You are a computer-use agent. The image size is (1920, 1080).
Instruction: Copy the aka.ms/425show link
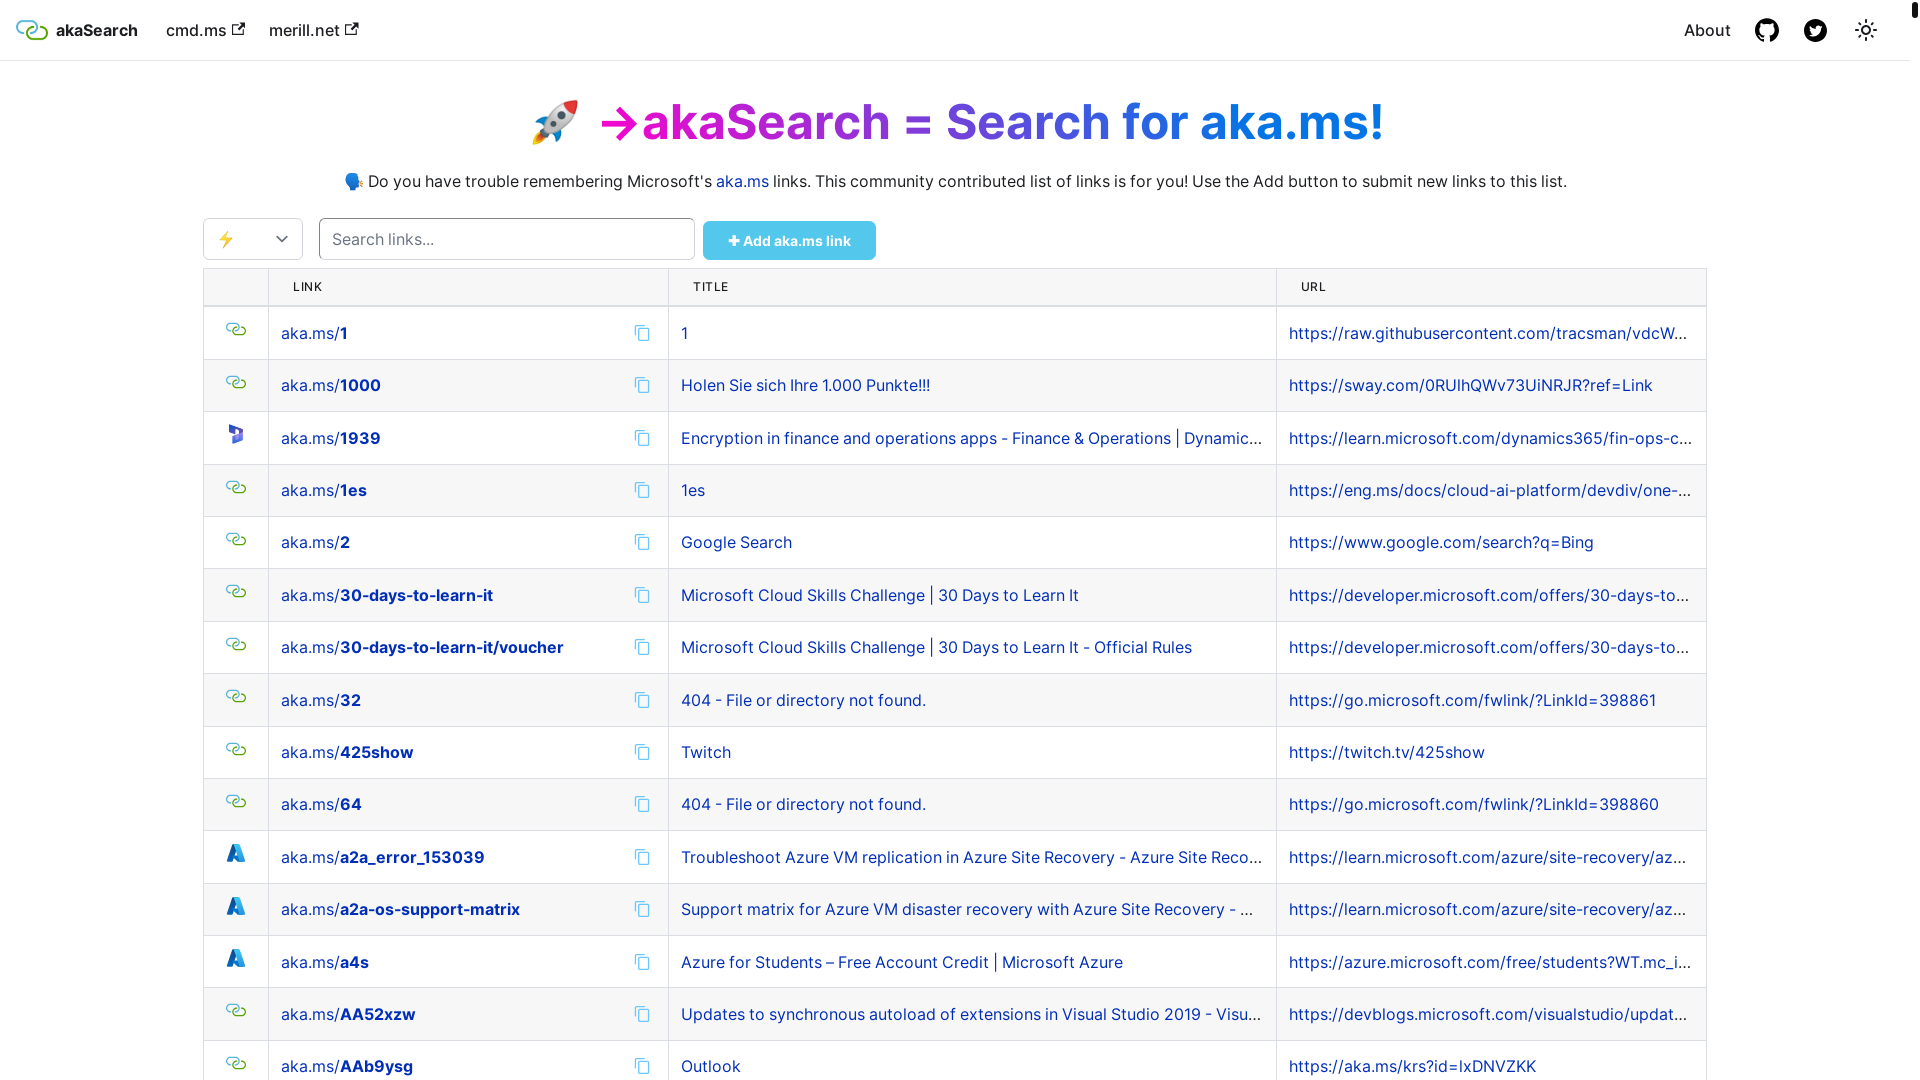point(642,752)
